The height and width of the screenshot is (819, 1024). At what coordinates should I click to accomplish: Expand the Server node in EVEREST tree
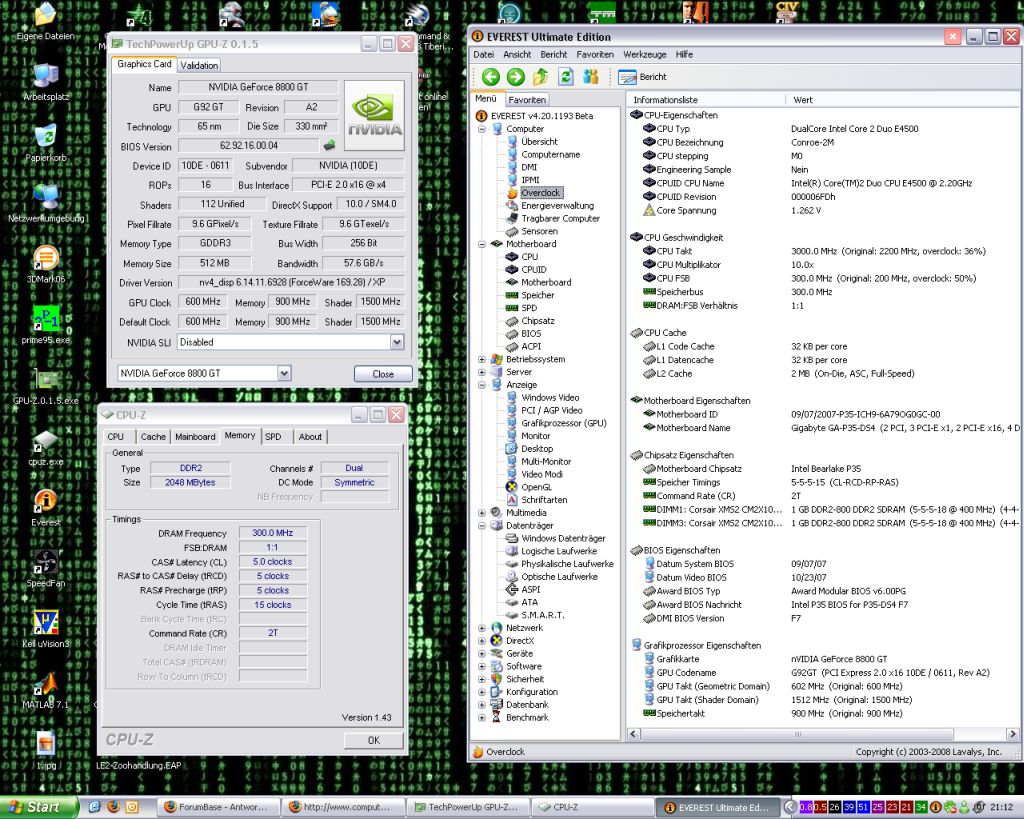pyautogui.click(x=482, y=372)
